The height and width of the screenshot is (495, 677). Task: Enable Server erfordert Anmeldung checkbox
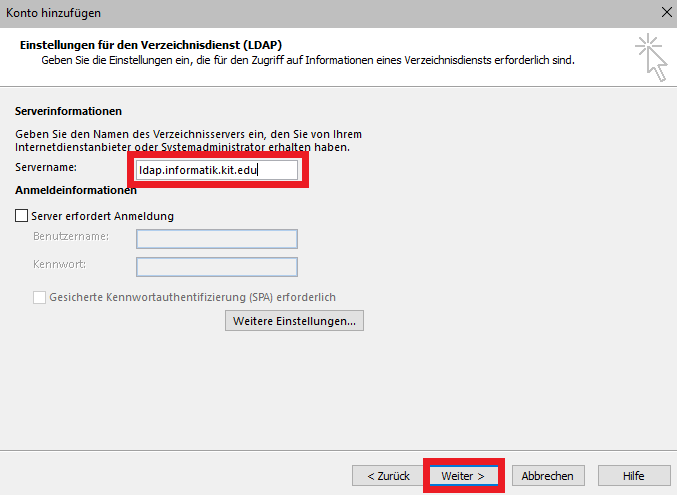(x=22, y=216)
